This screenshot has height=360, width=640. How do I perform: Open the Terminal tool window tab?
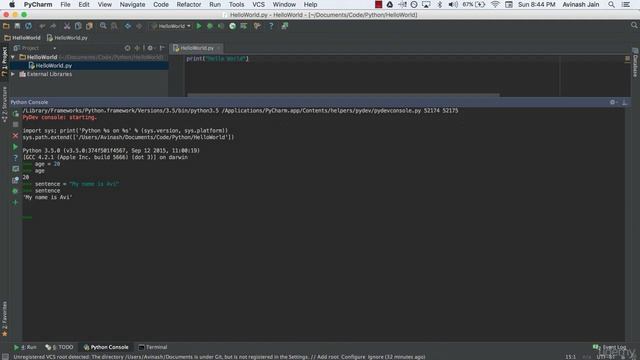coord(153,347)
